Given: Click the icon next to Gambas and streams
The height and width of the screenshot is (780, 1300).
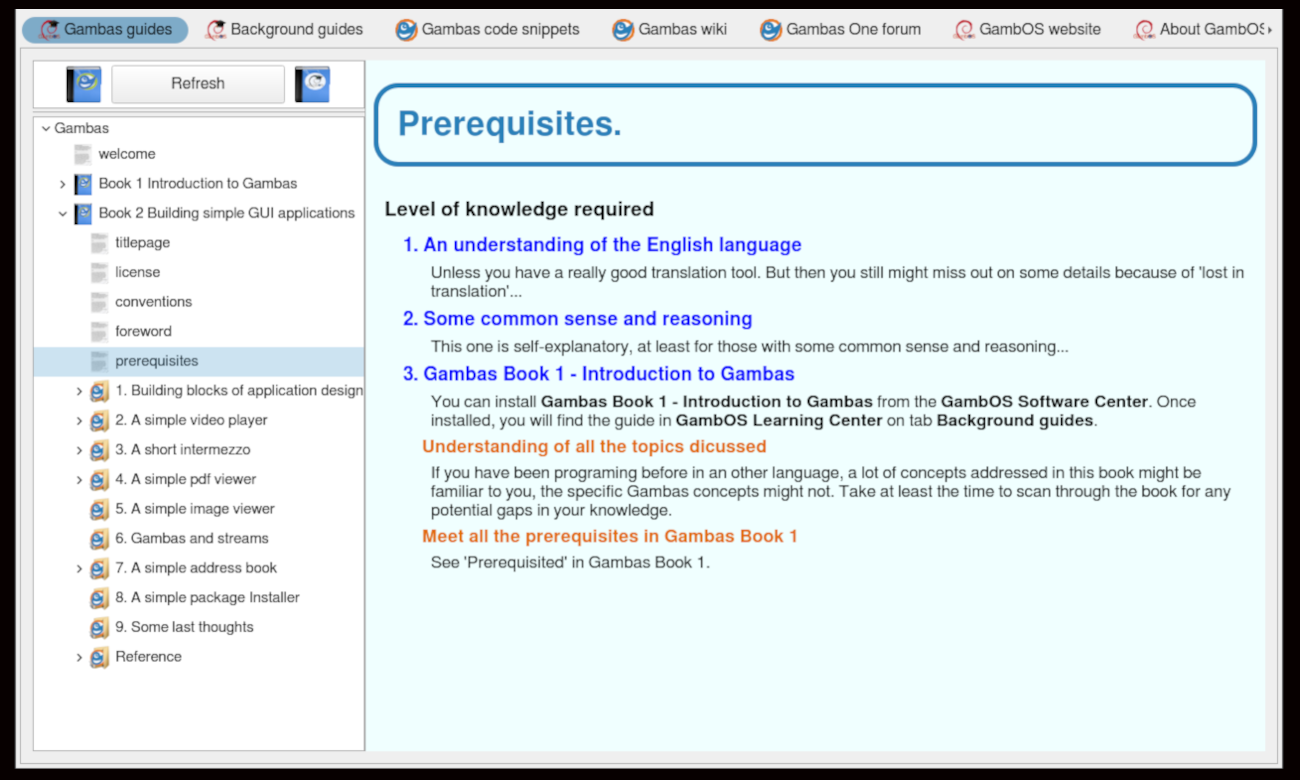Looking at the screenshot, I should (99, 538).
